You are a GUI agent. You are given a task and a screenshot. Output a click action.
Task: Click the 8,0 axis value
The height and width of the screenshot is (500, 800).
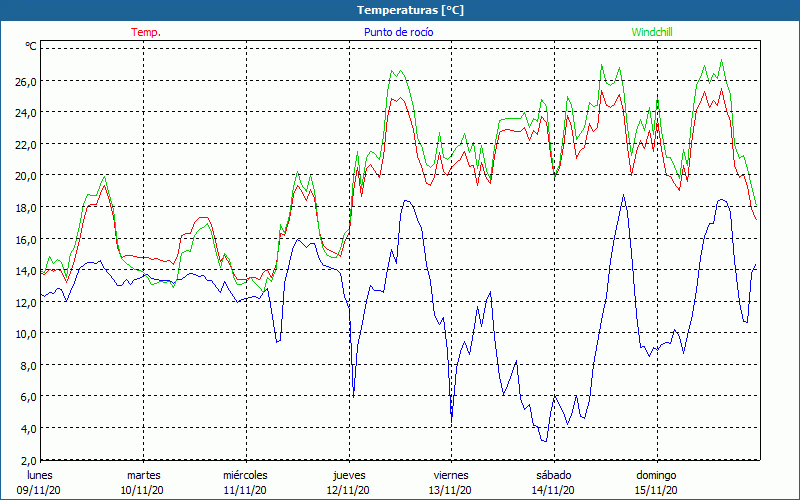(28, 366)
